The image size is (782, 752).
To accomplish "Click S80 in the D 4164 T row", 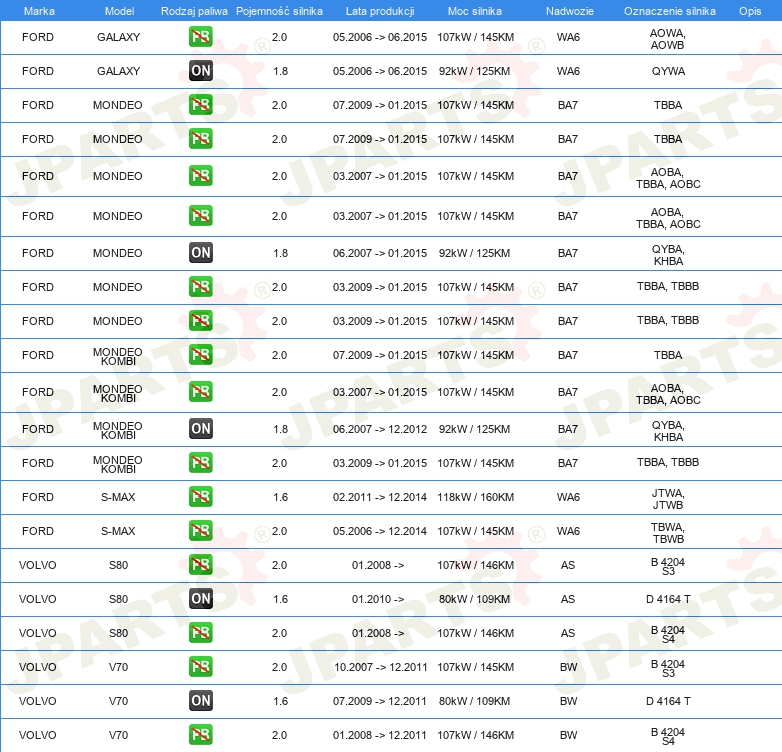I will (x=119, y=599).
